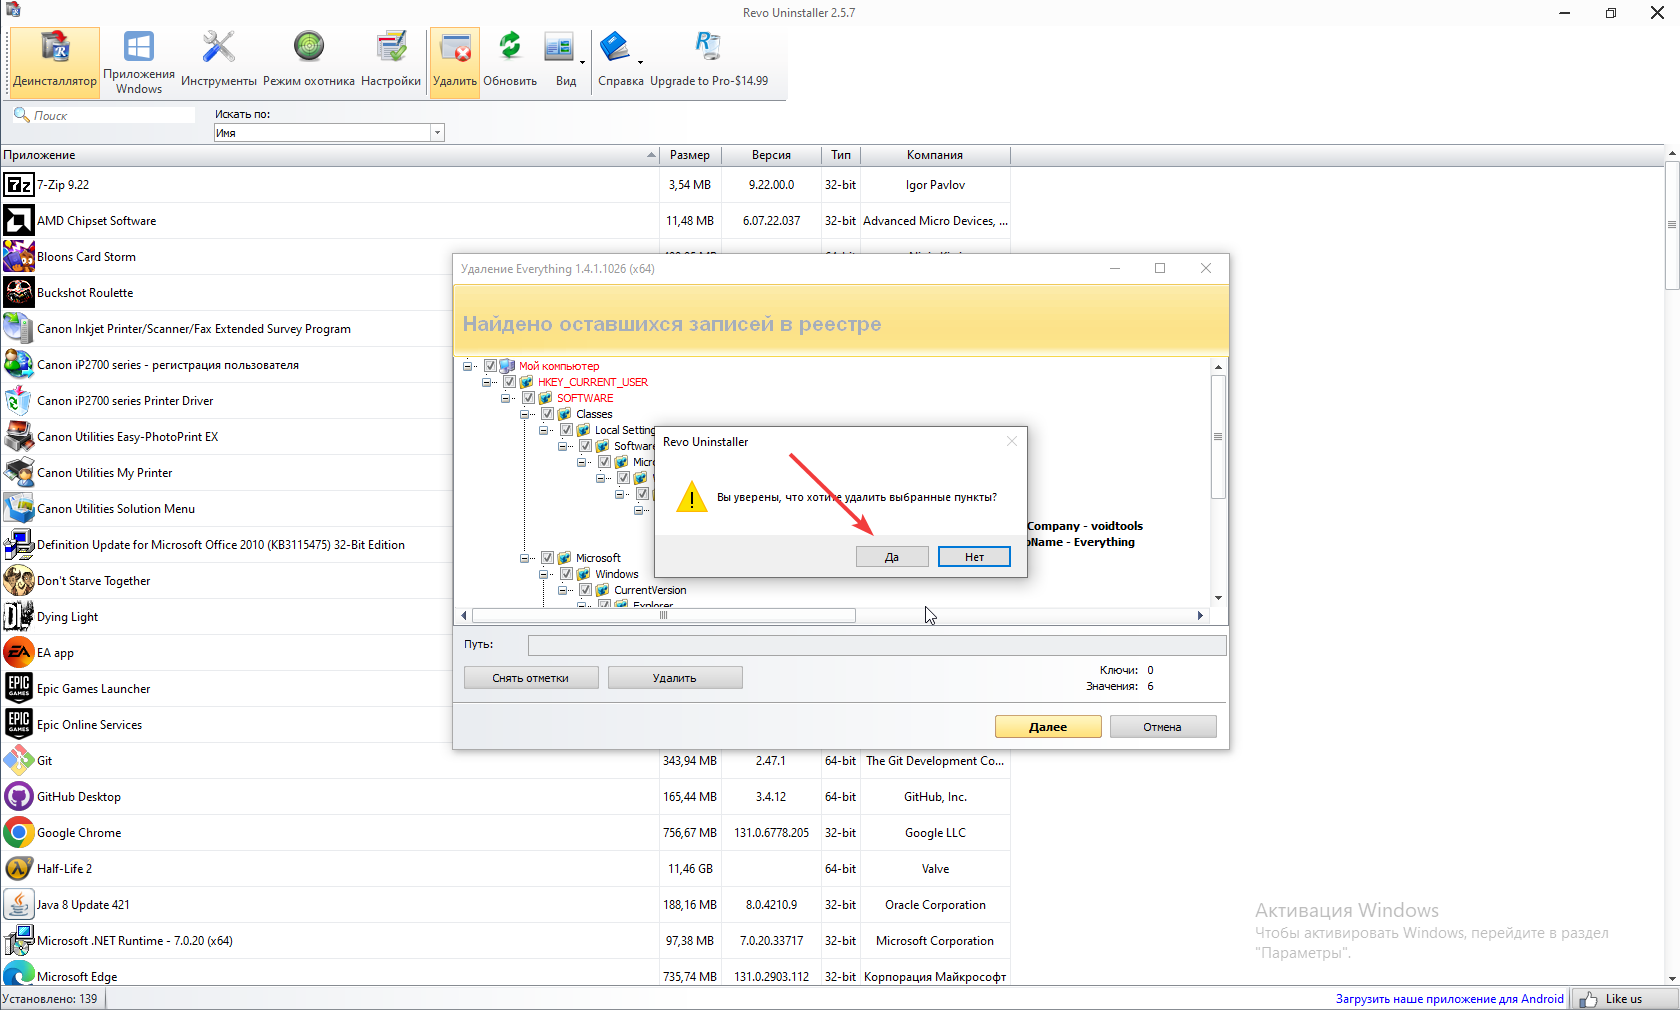This screenshot has width=1680, height=1010.
Task: Select the EA app icon
Action: click(x=19, y=653)
